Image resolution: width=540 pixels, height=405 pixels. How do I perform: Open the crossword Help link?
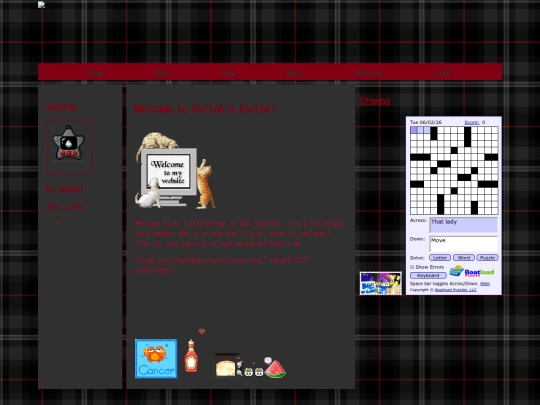[x=485, y=283]
